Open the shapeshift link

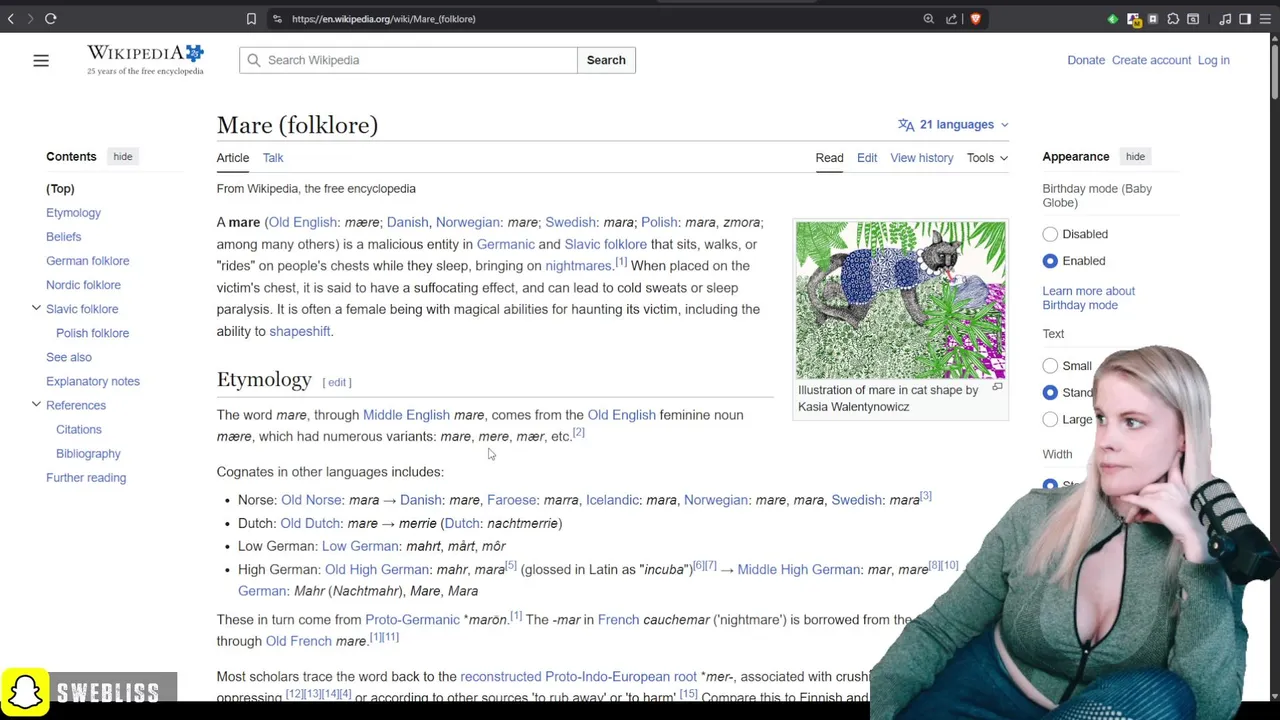[299, 332]
